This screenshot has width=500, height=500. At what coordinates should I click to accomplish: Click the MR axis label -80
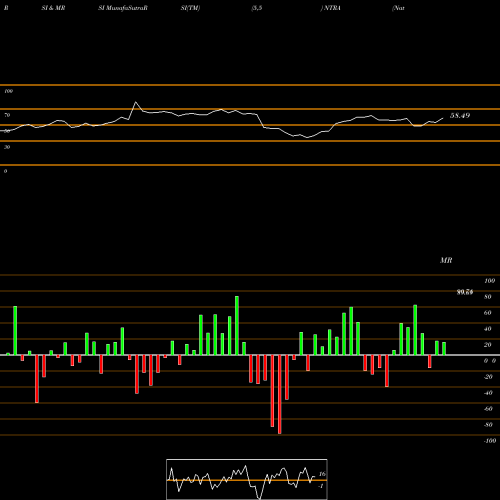tap(488, 425)
